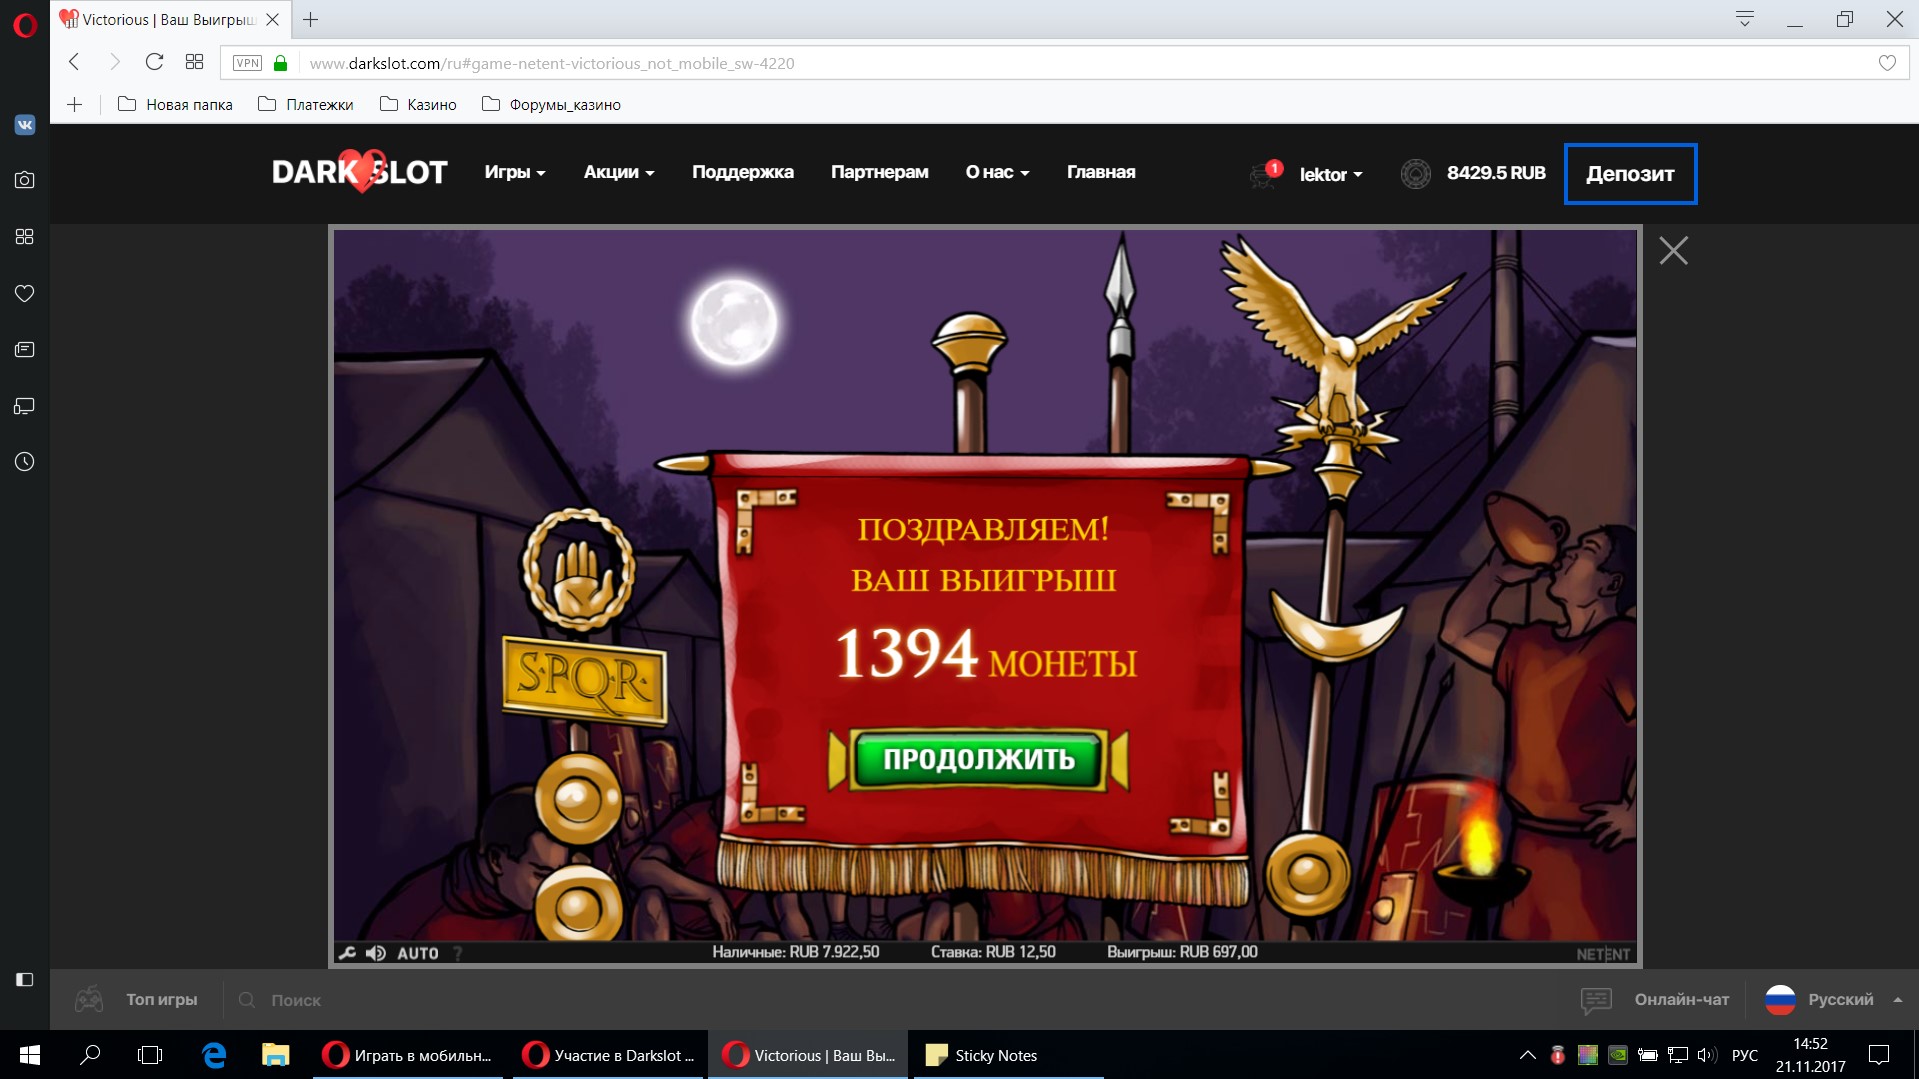This screenshot has width=1919, height=1079.
Task: Open Personal news in sidebar
Action: (x=25, y=349)
